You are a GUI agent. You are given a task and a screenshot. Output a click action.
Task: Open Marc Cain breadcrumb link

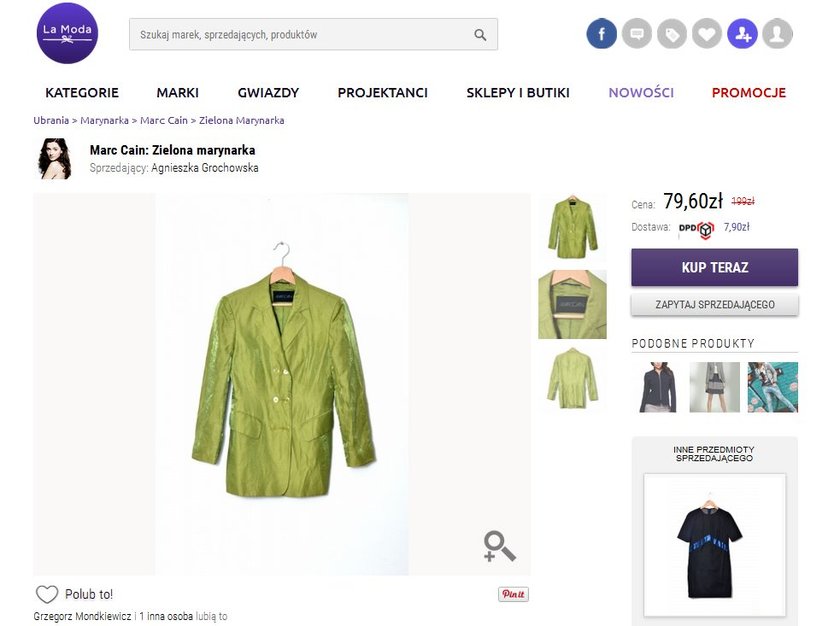162,120
